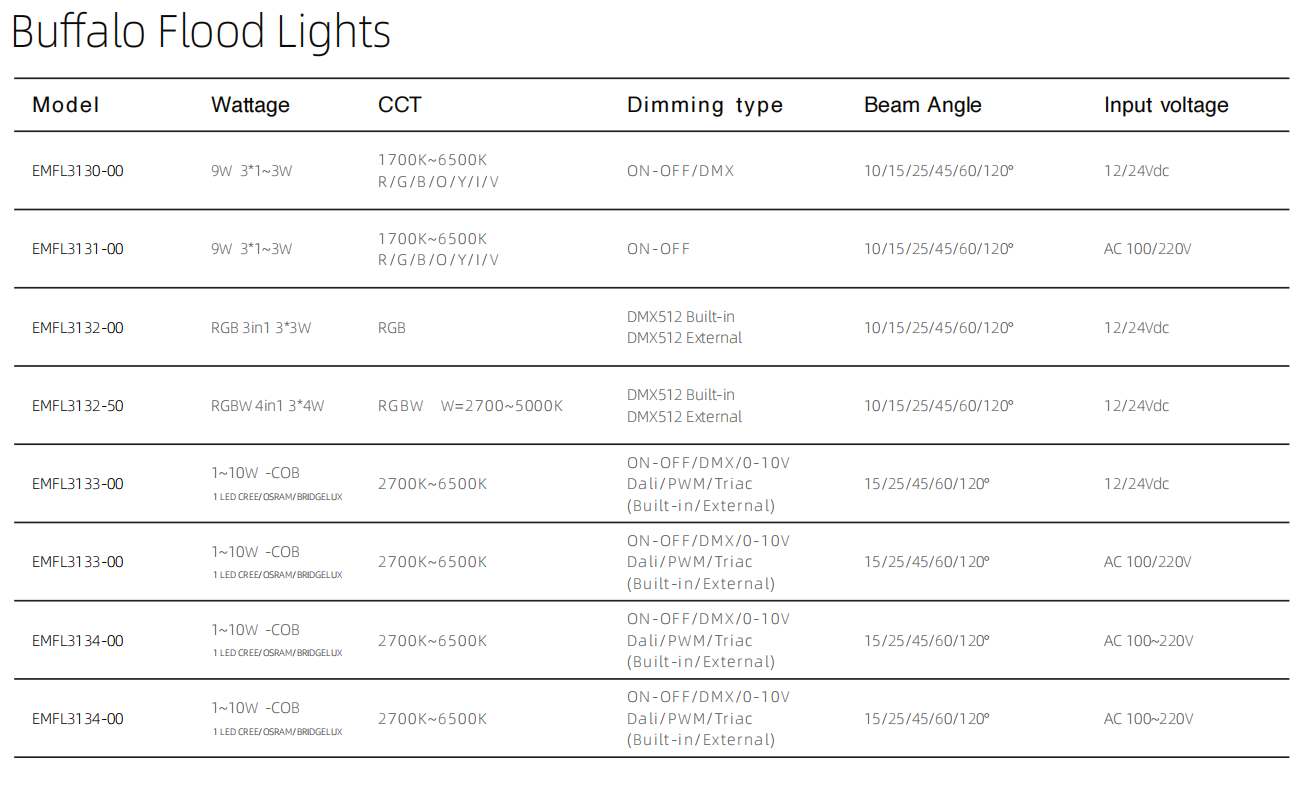Screen dimensions: 1307x785
Task: Click the RGBW W=2700~5000K CCT cell
Action: [470, 406]
